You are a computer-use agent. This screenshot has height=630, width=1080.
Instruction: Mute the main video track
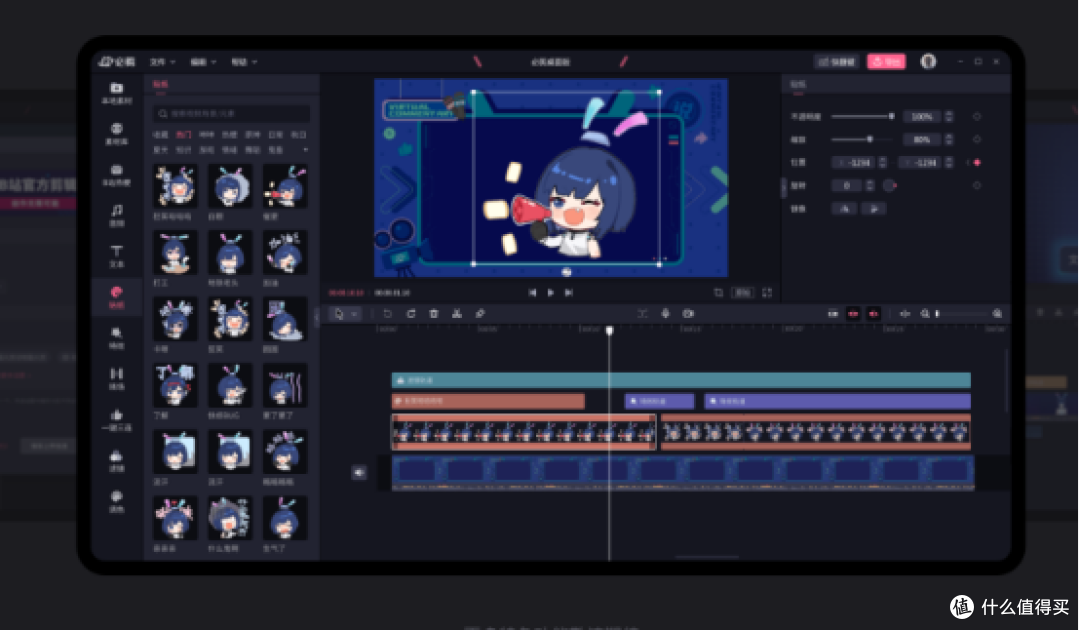[x=359, y=472]
